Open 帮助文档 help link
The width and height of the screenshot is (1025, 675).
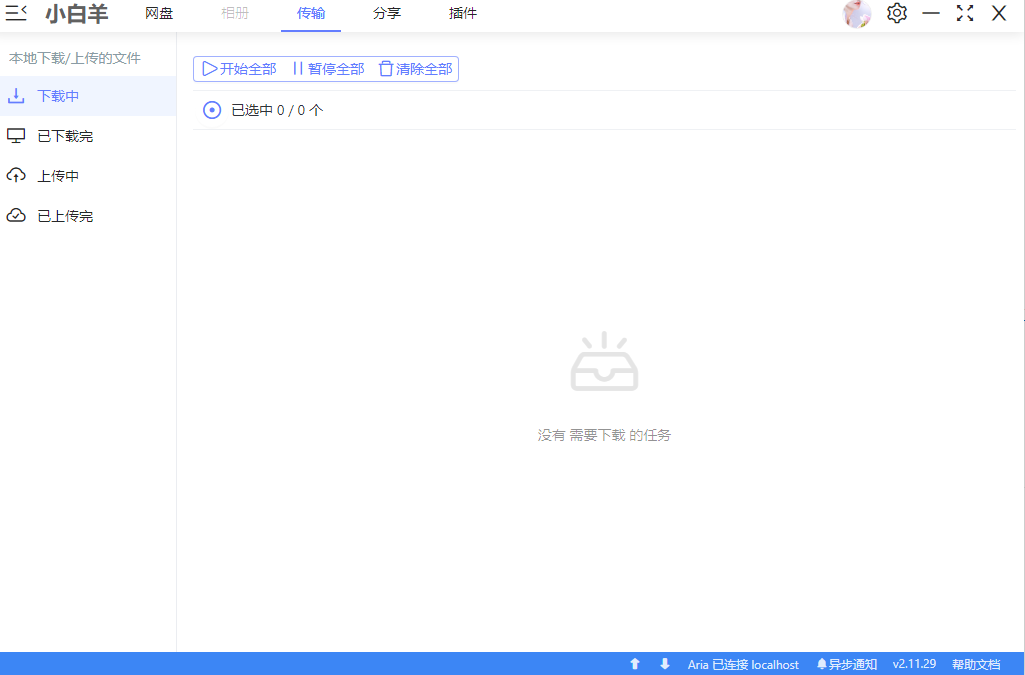pos(975,664)
